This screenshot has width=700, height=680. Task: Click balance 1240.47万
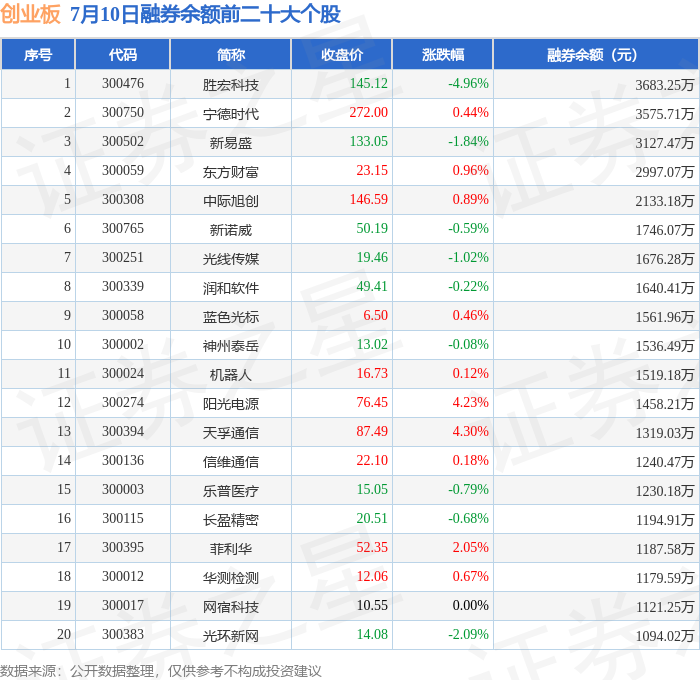[665, 462]
